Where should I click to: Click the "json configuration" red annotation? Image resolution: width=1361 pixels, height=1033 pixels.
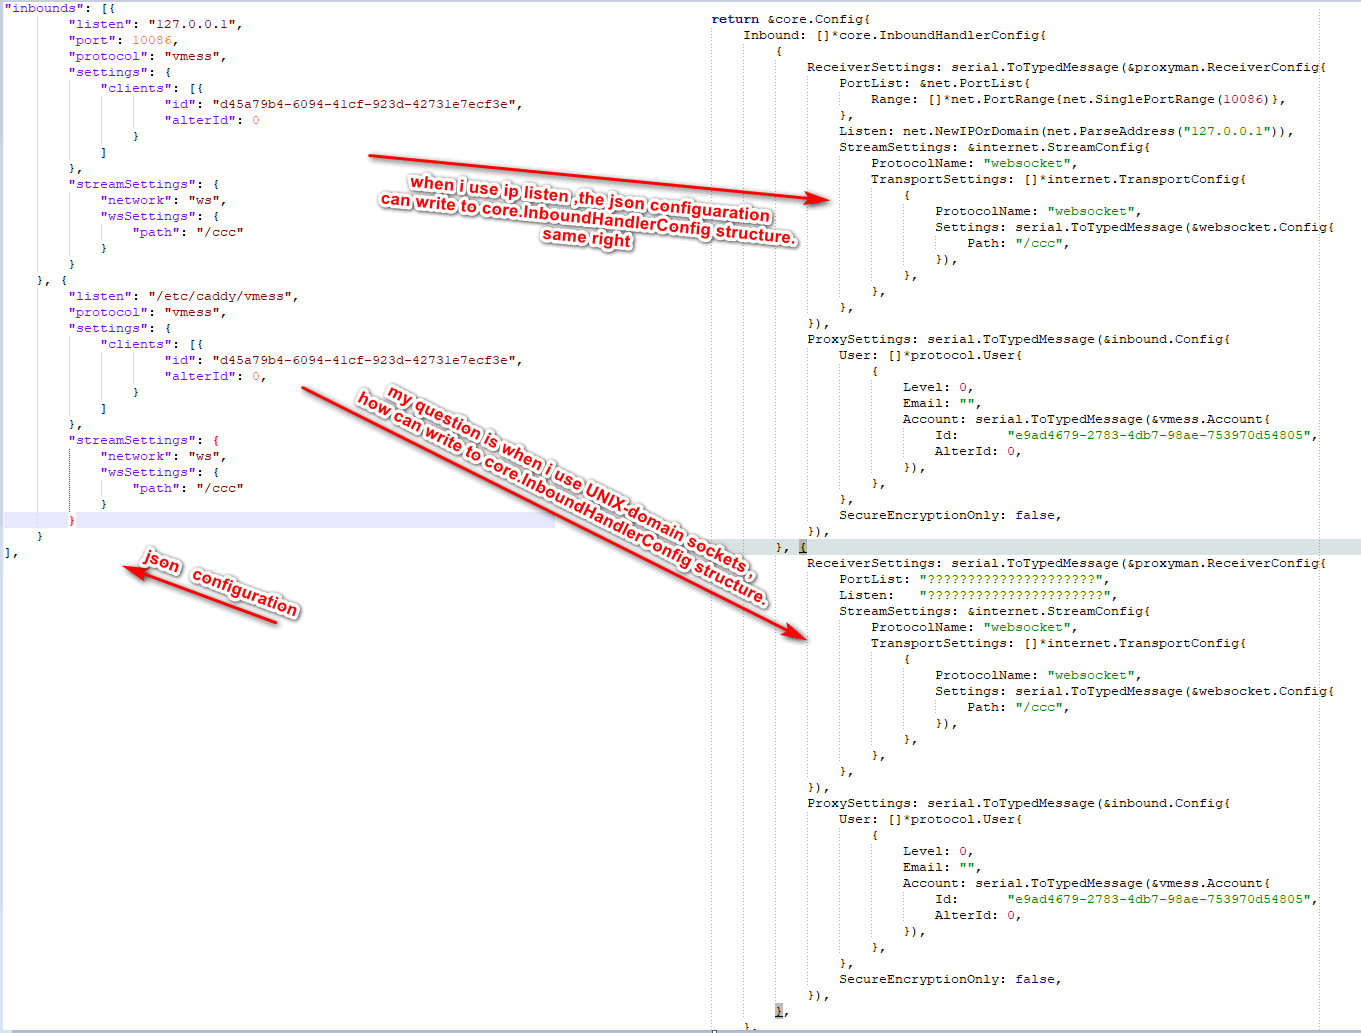click(210, 585)
